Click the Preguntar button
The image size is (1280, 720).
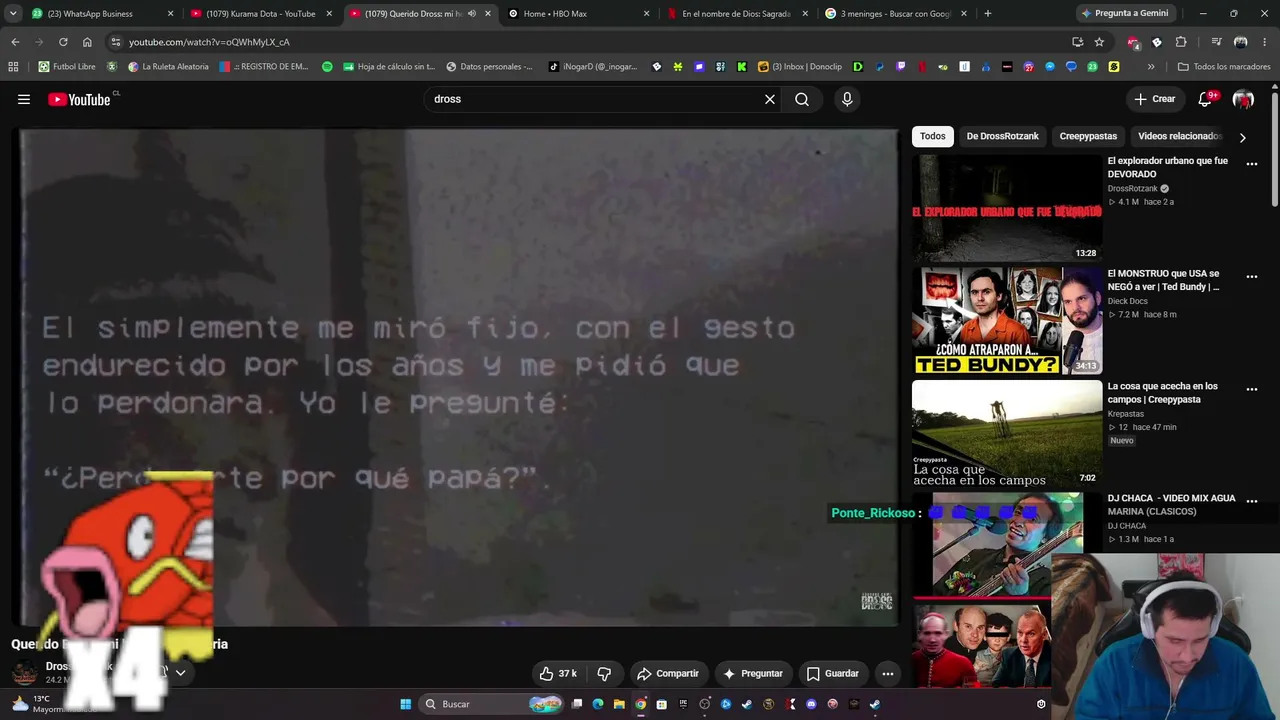(753, 674)
